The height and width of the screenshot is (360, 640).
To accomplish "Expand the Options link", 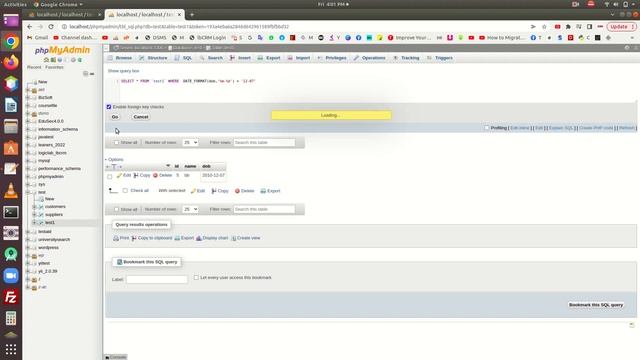I will pos(116,160).
